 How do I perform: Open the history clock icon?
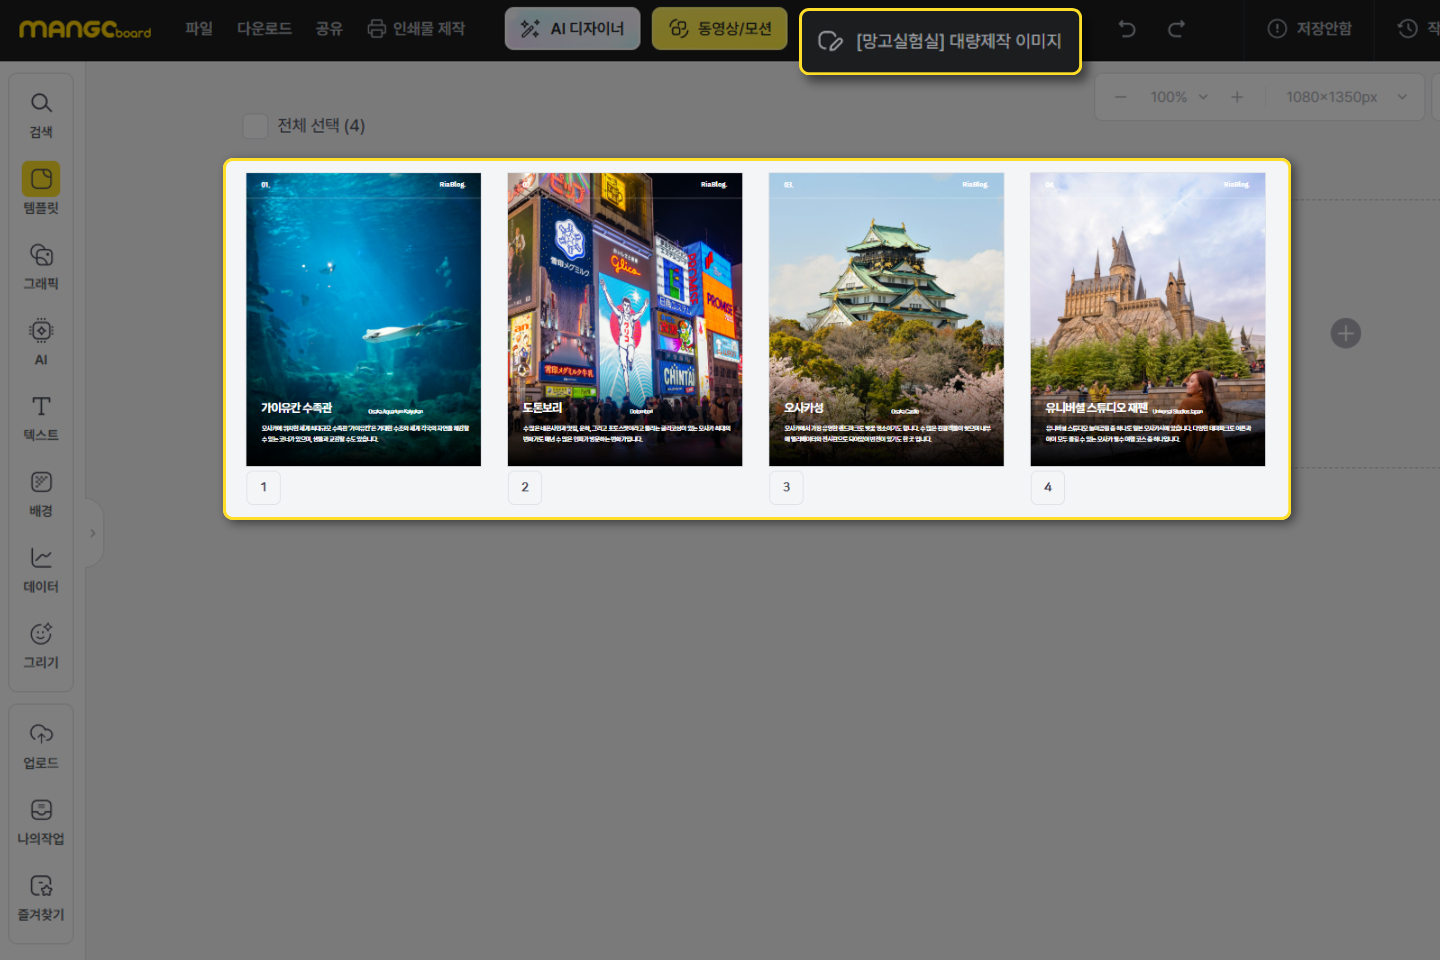[x=1408, y=29]
